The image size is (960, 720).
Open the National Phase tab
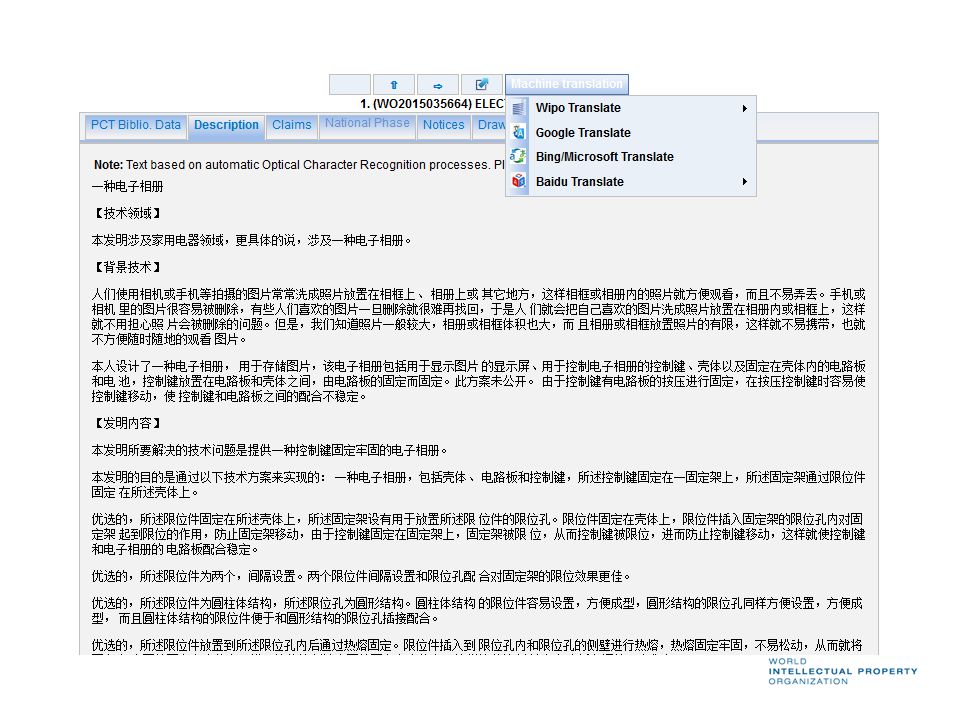pos(367,124)
